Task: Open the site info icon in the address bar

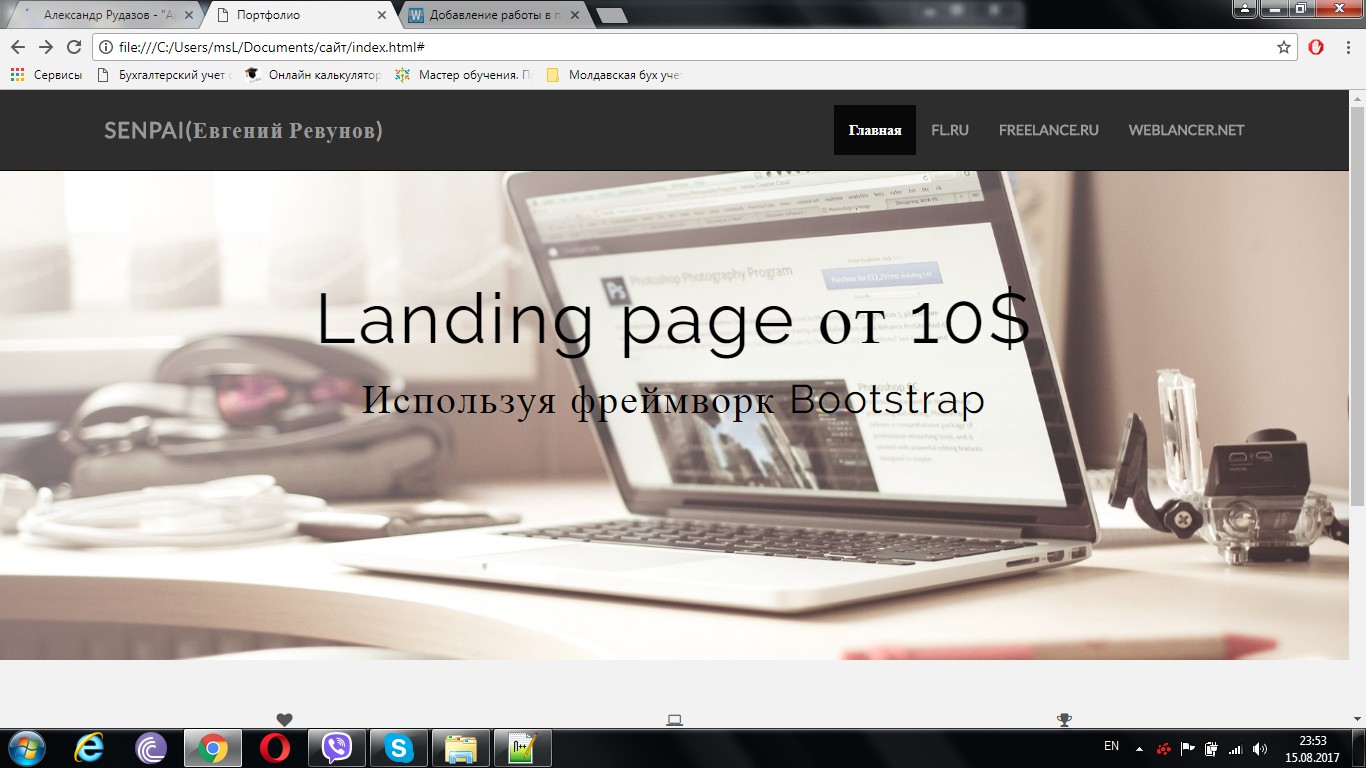Action: pyautogui.click(x=106, y=47)
